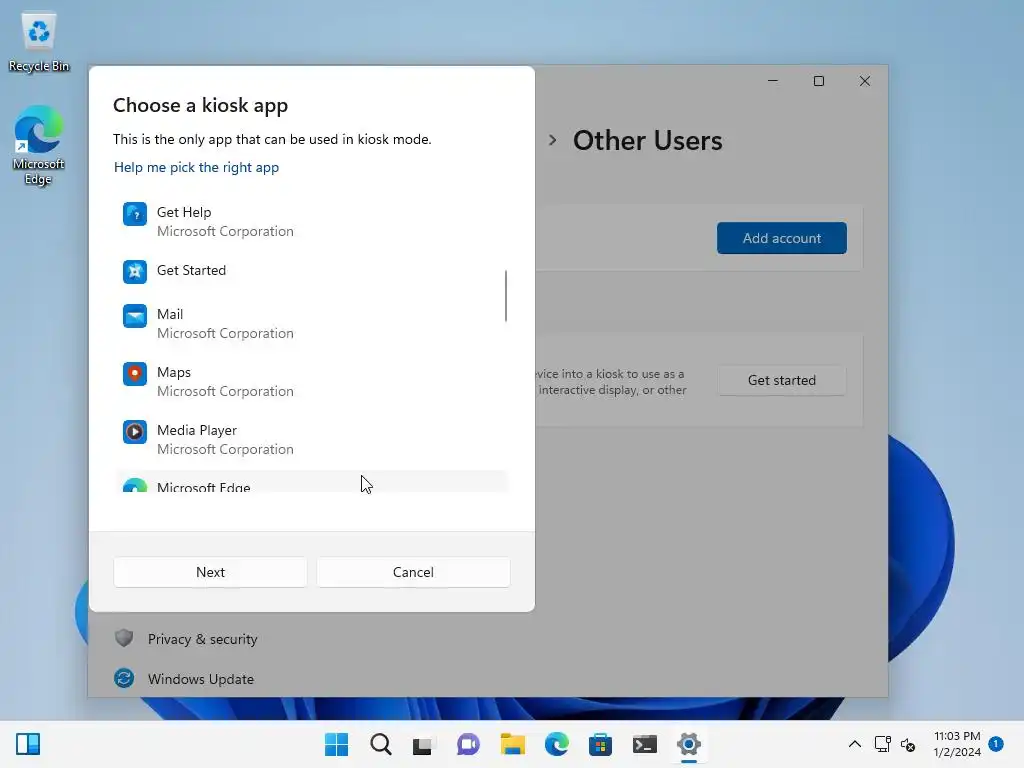Show hidden system tray icons
1024x768 pixels.
click(855, 744)
